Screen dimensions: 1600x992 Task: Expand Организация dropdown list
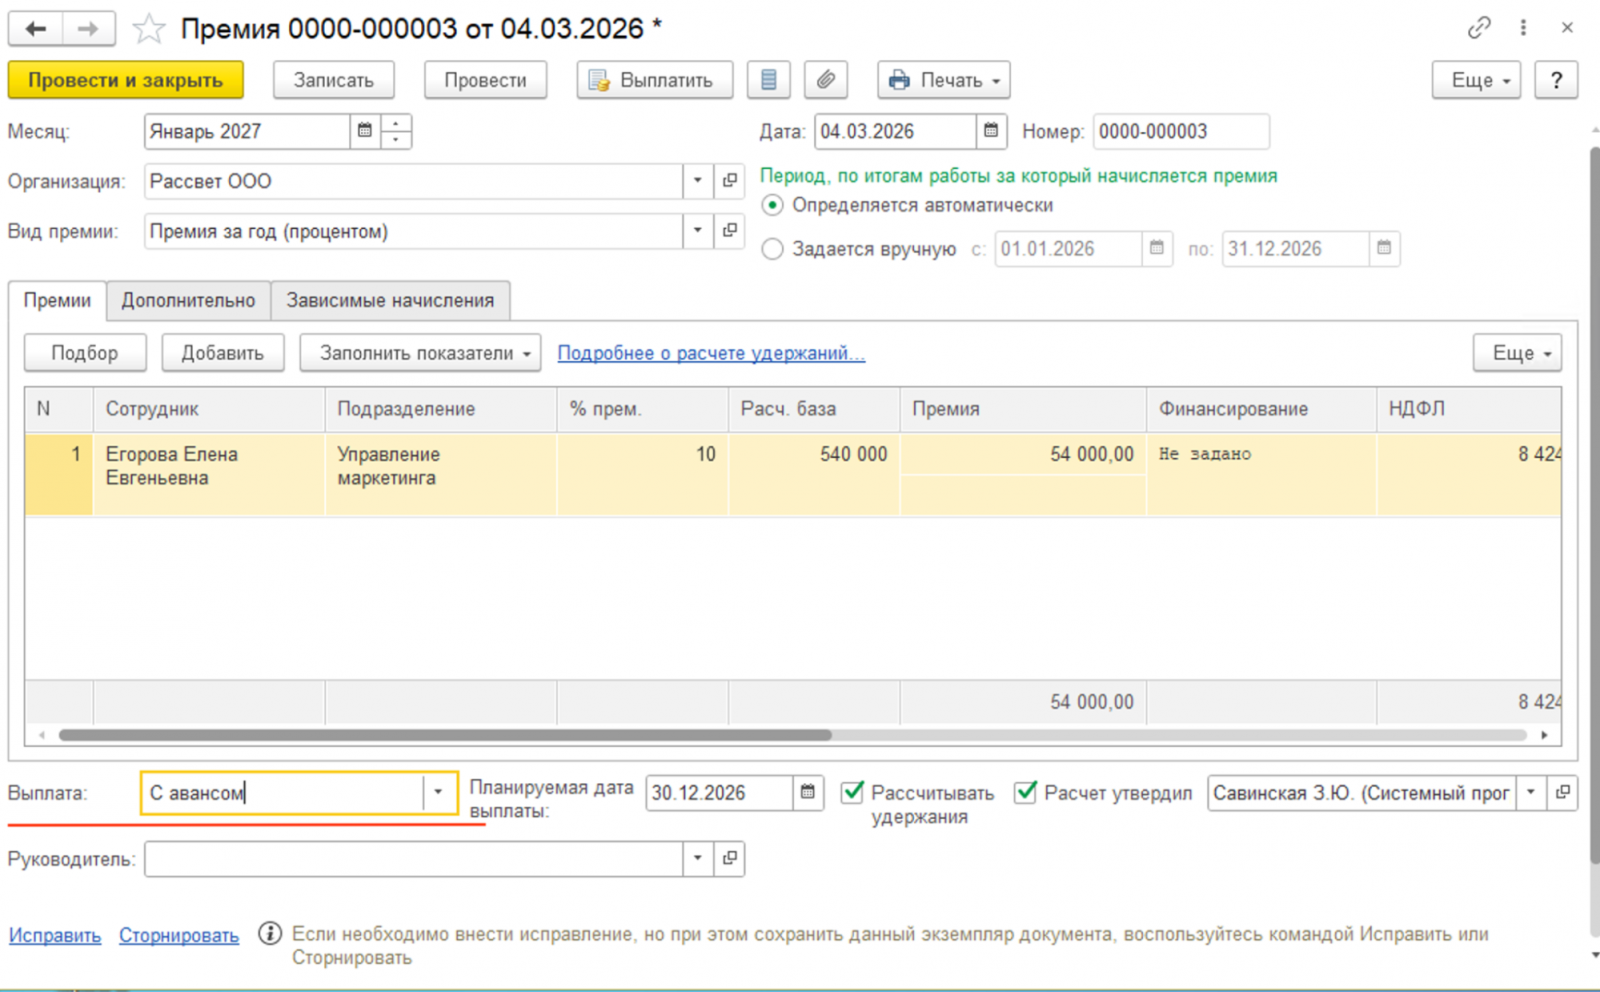click(698, 181)
